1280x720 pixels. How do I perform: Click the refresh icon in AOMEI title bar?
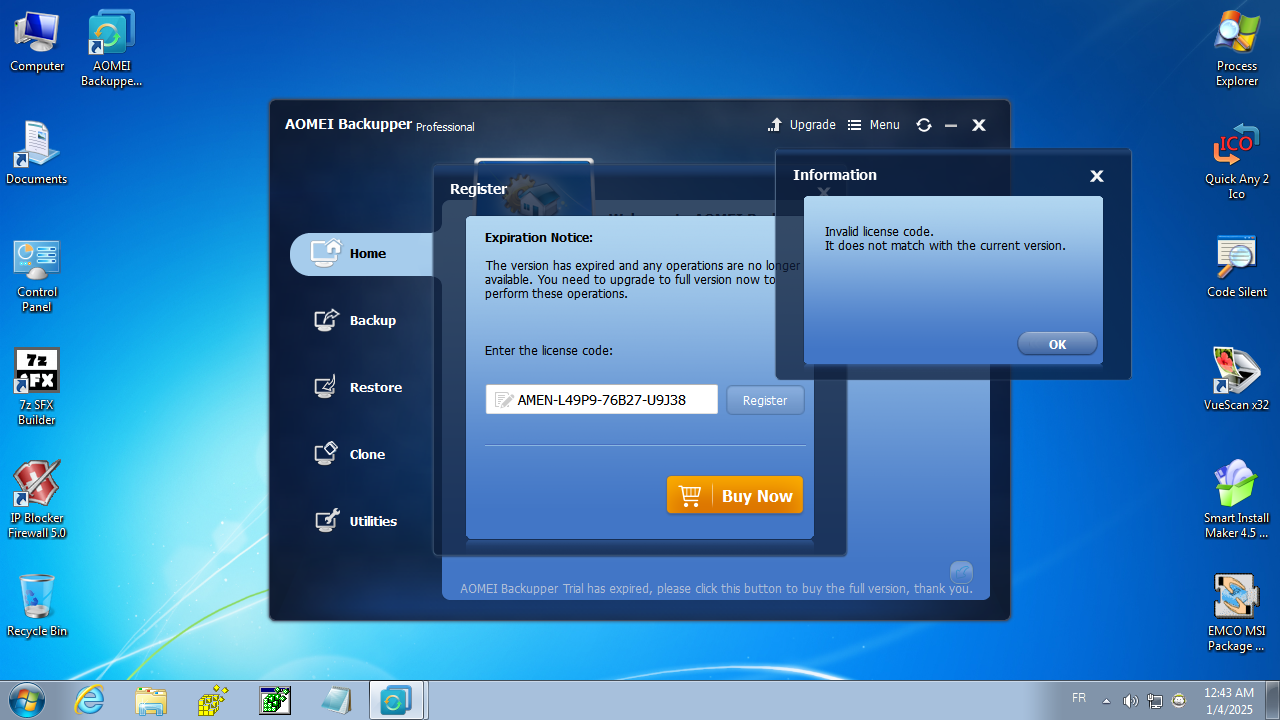pyautogui.click(x=924, y=125)
